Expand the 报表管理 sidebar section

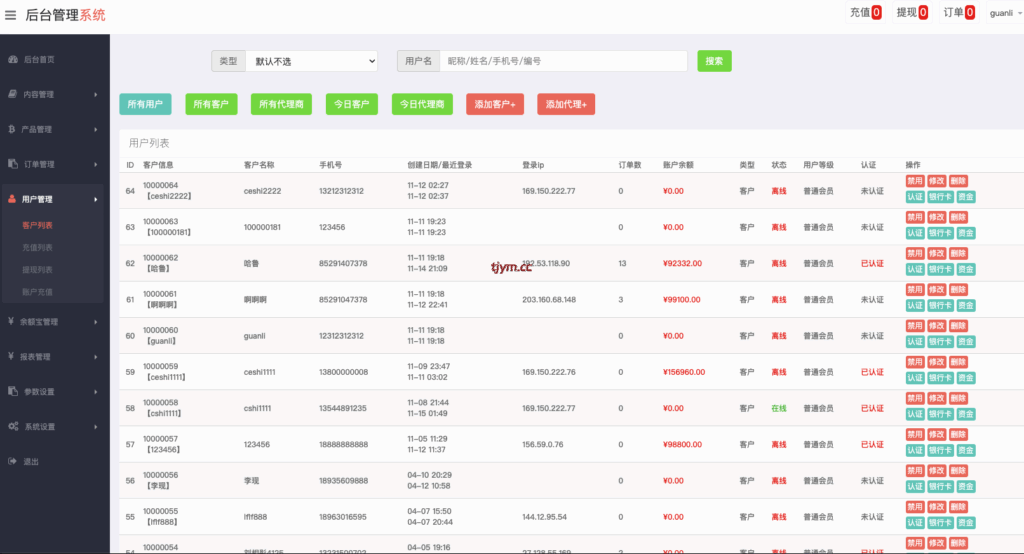pos(54,357)
